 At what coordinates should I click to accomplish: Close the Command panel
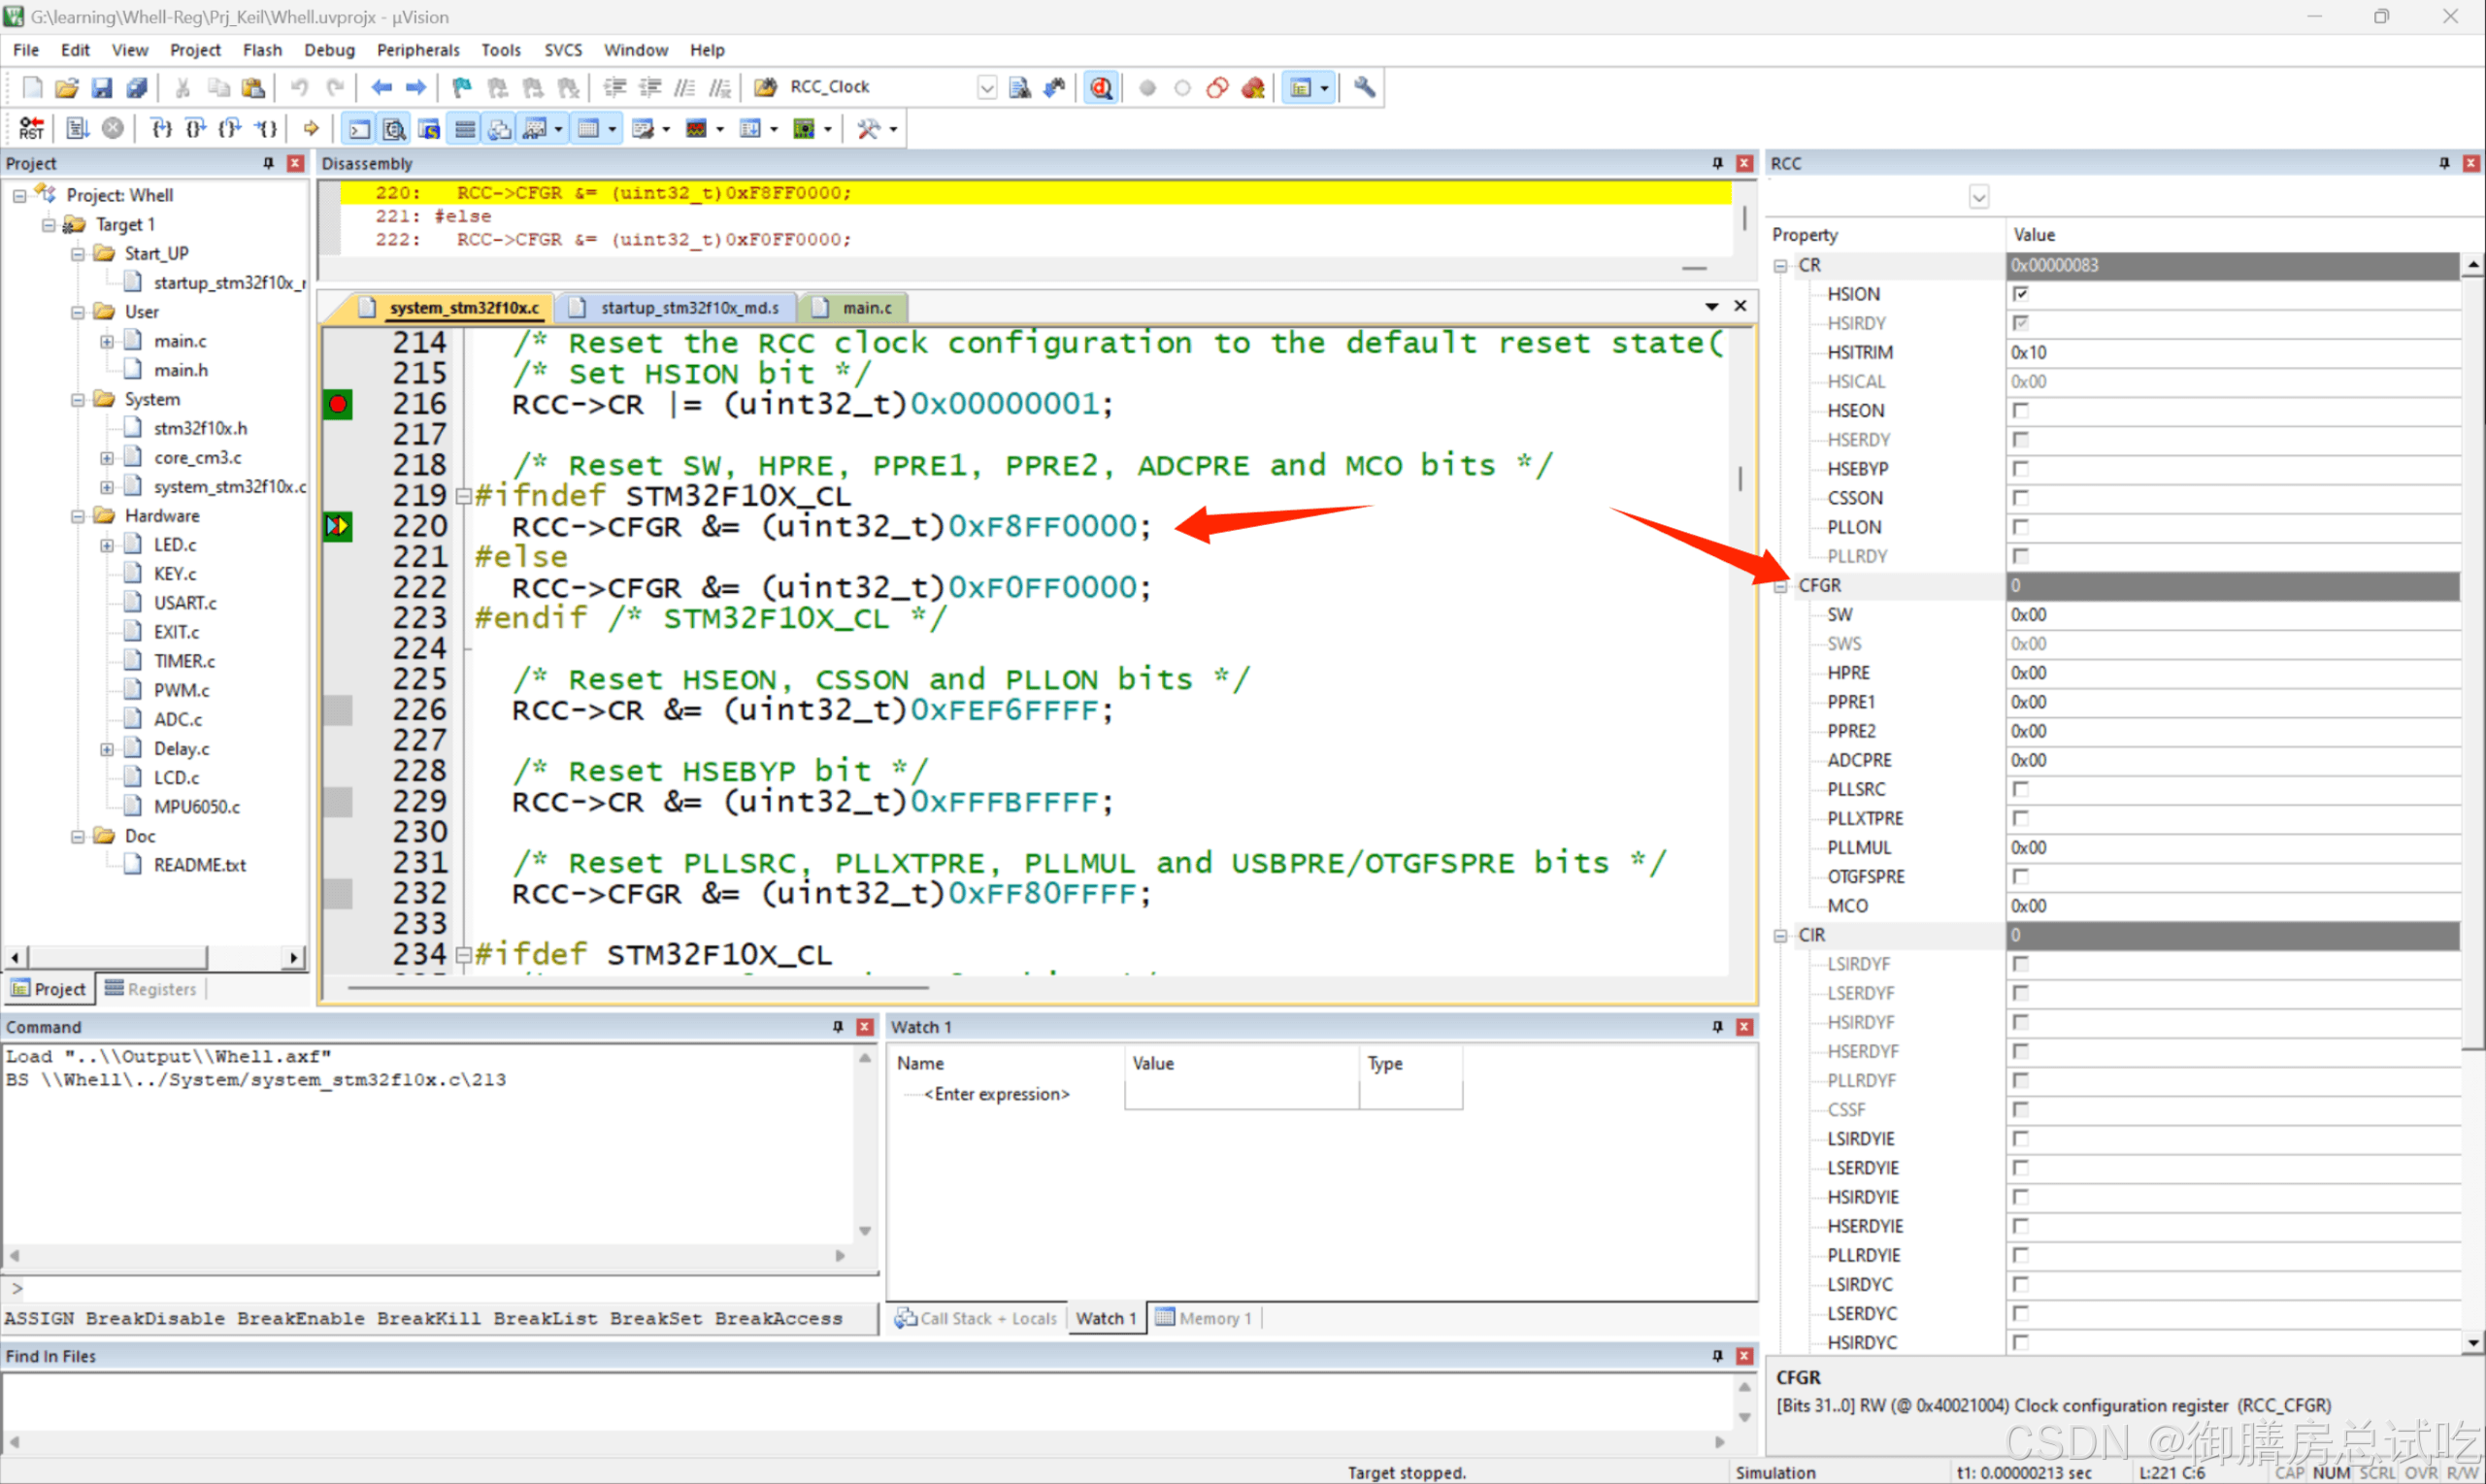[865, 1027]
